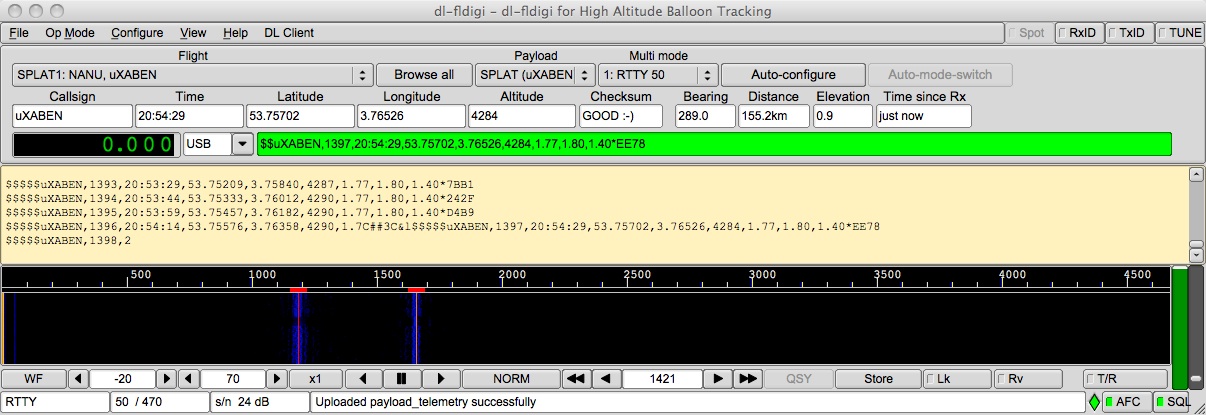The image size is (1206, 415).
Task: Click the Elevation field 0.9
Action: [843, 116]
